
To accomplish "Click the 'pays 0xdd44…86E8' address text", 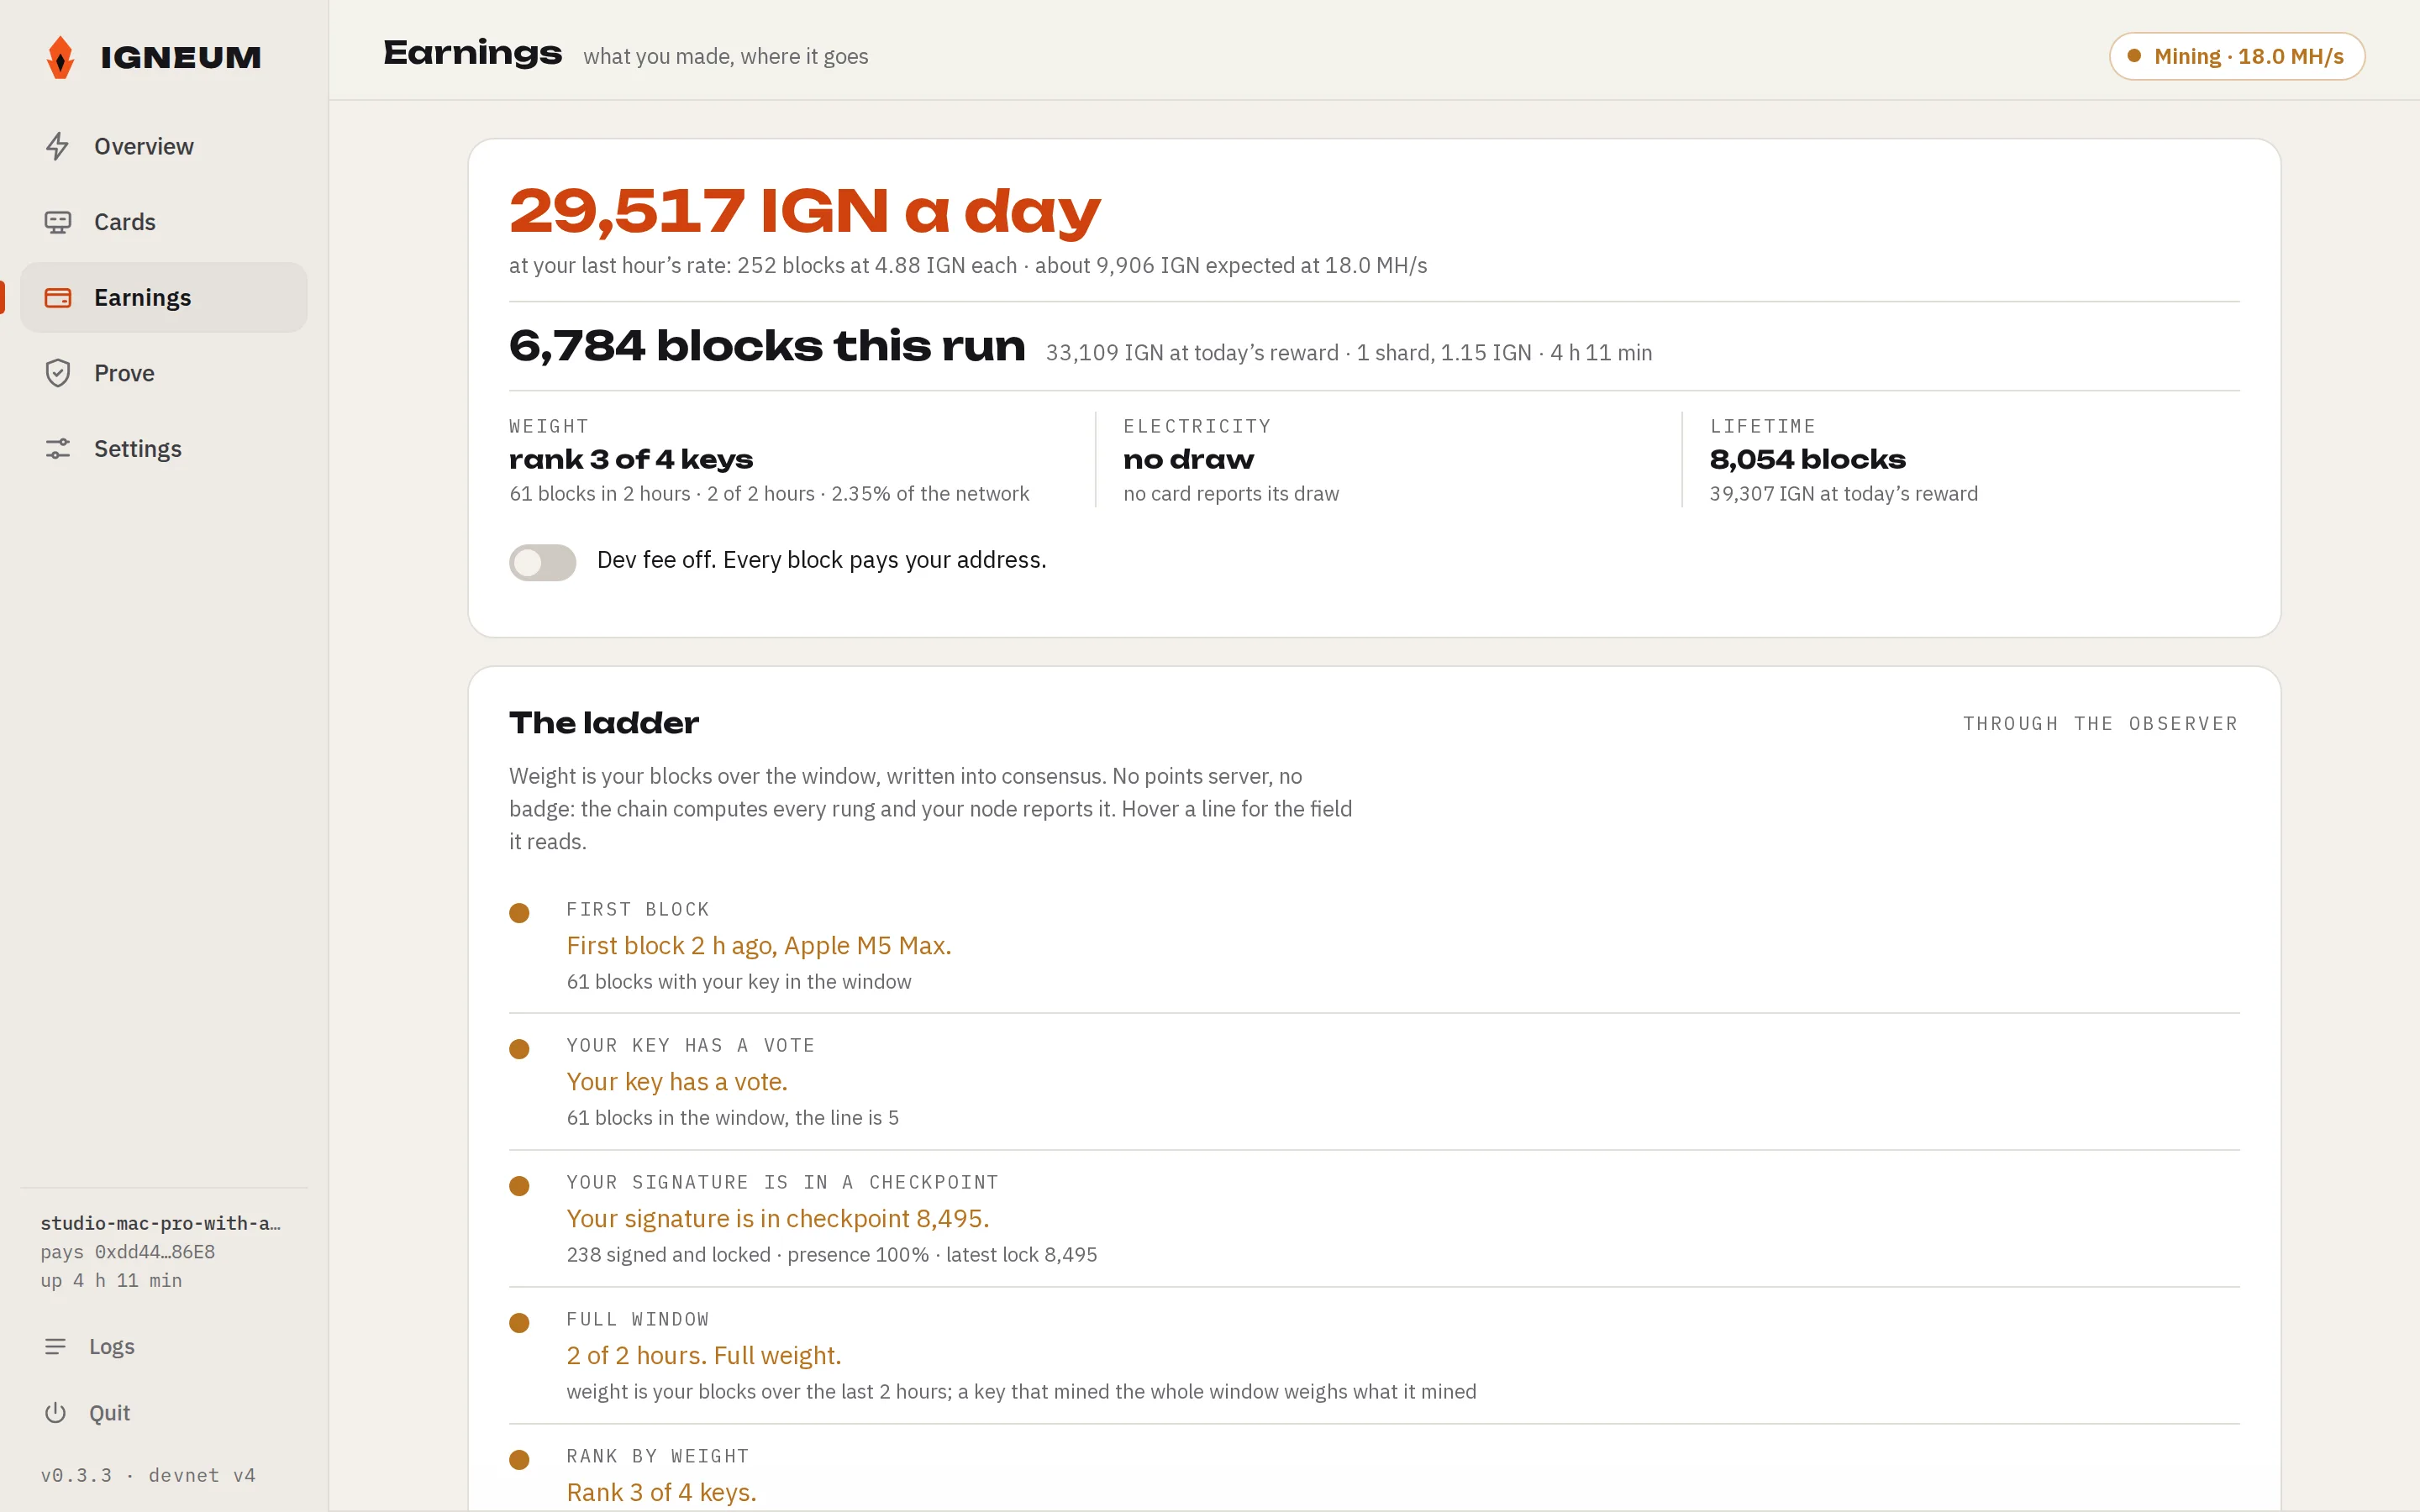I will click(128, 1252).
